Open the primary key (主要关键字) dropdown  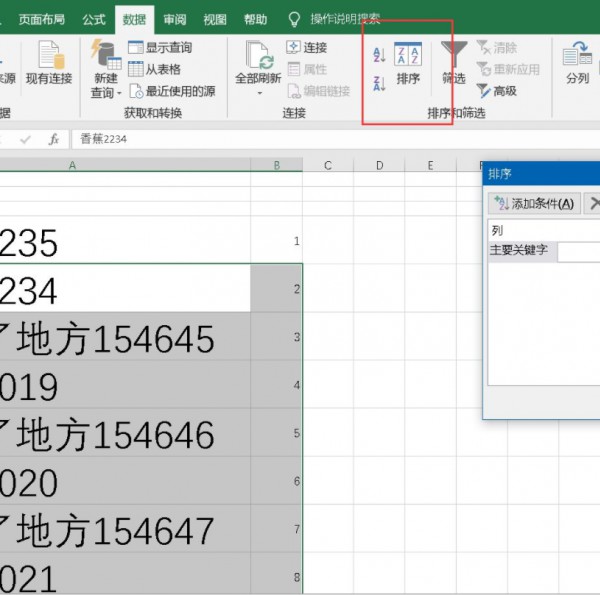pyautogui.click(x=579, y=252)
